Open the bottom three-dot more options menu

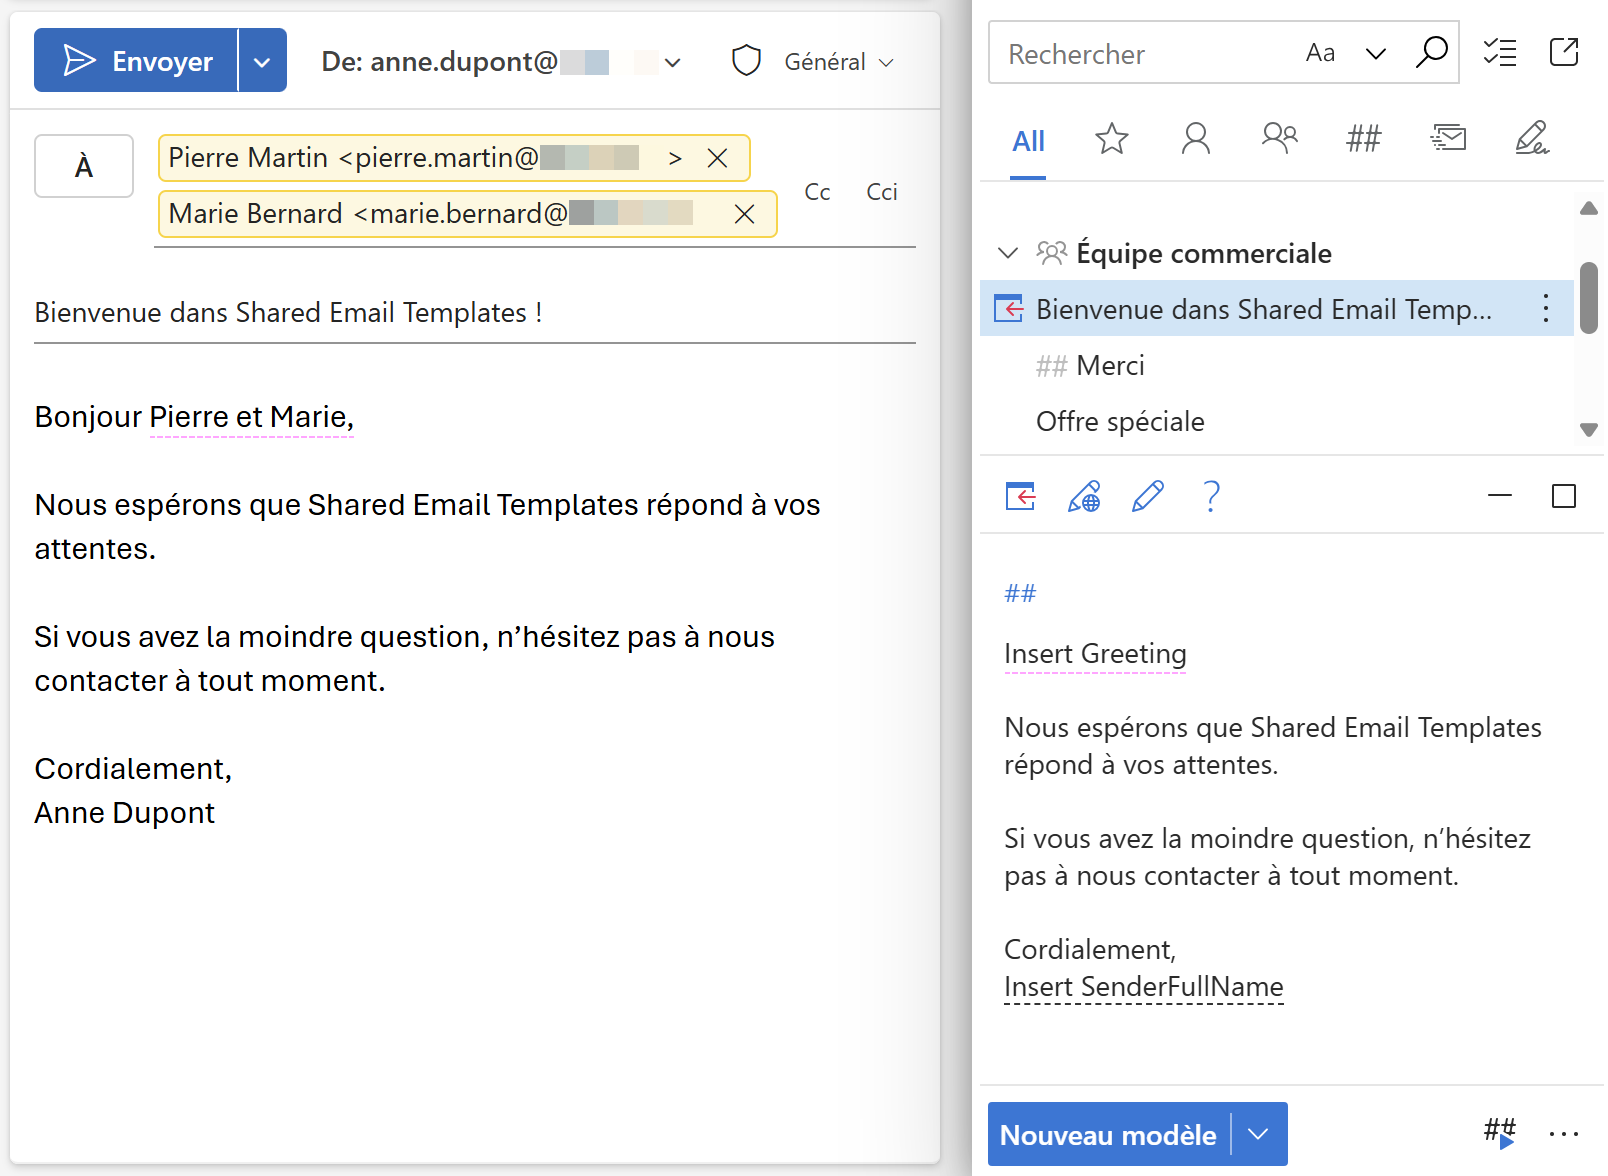coord(1563,1134)
